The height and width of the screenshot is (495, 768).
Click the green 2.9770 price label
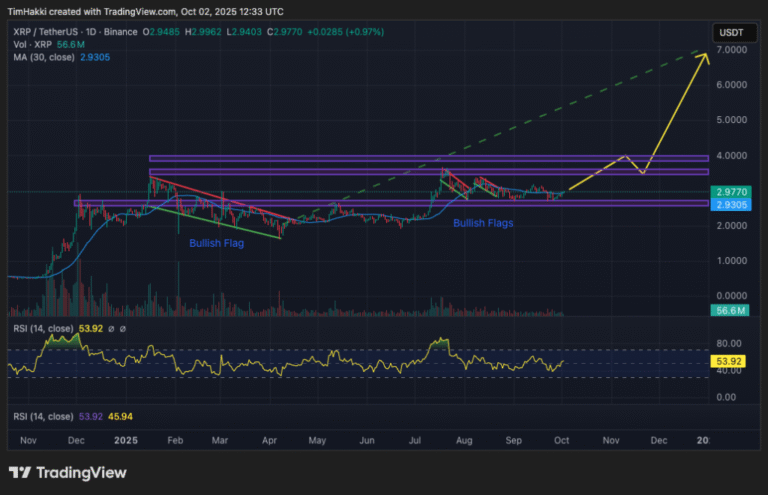coord(727,191)
